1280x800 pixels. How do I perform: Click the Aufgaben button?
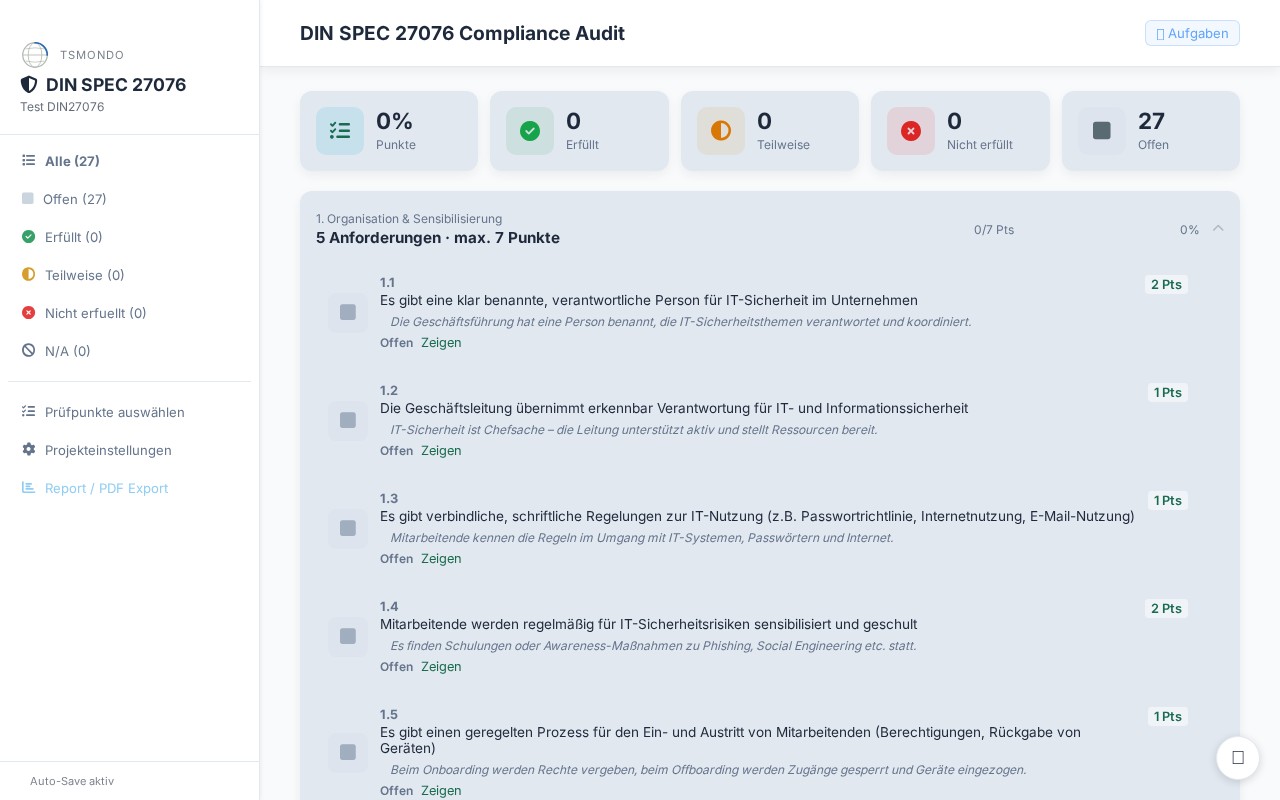pos(1192,33)
